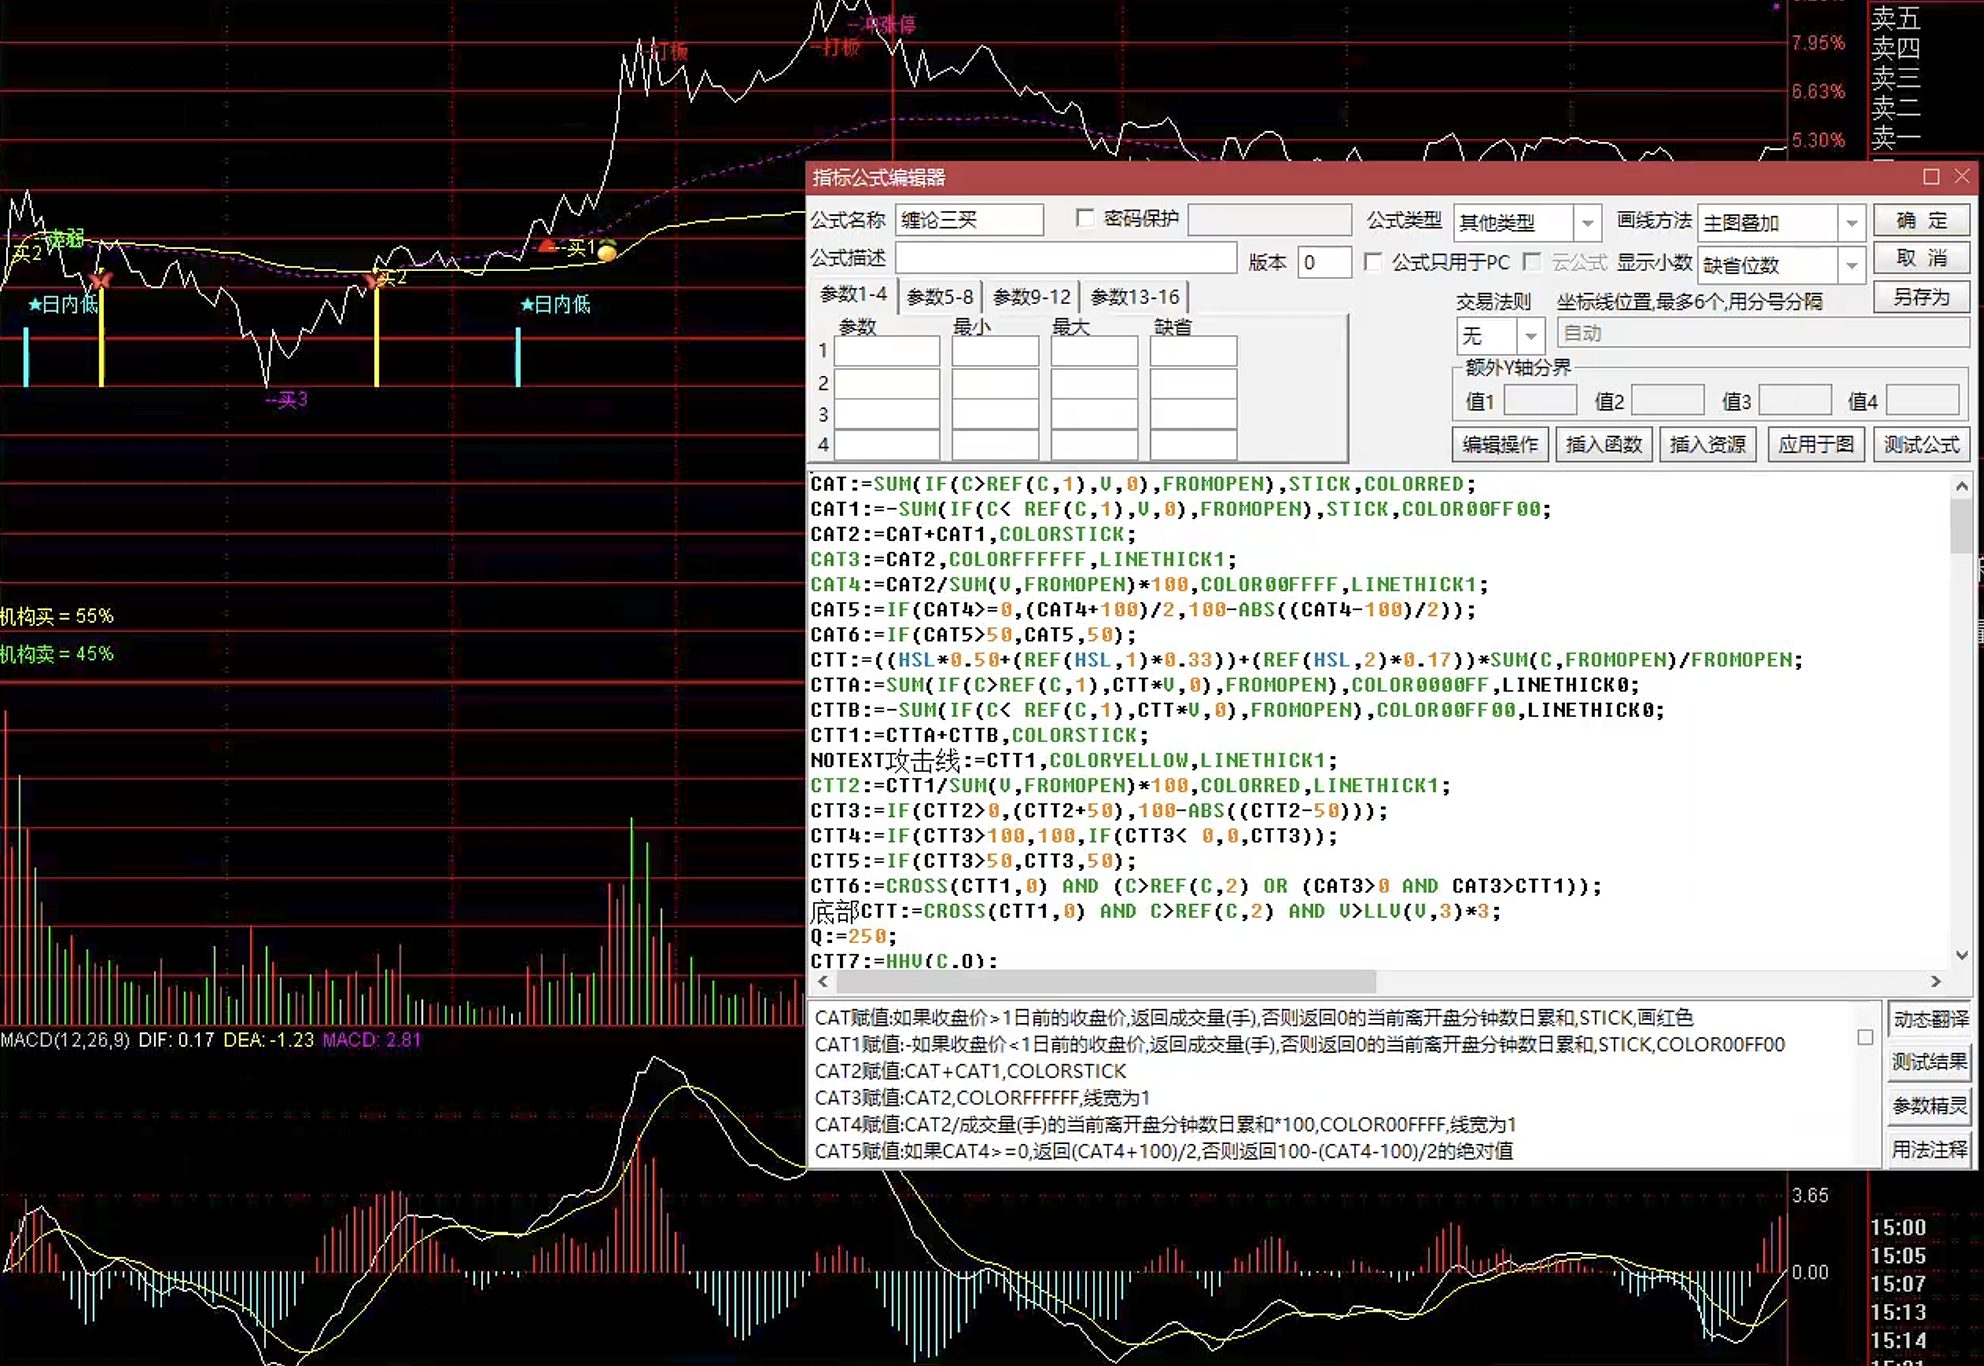Image resolution: width=1984 pixels, height=1366 pixels.
Task: Click the CAT3赋值 translation line
Action: [982, 1097]
